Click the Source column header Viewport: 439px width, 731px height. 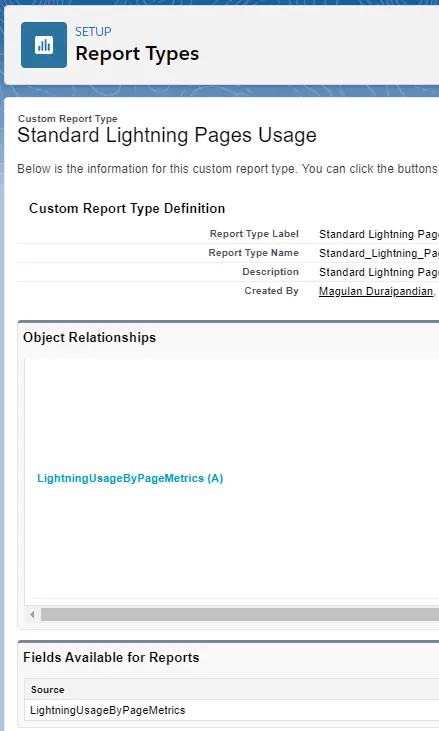click(x=48, y=690)
